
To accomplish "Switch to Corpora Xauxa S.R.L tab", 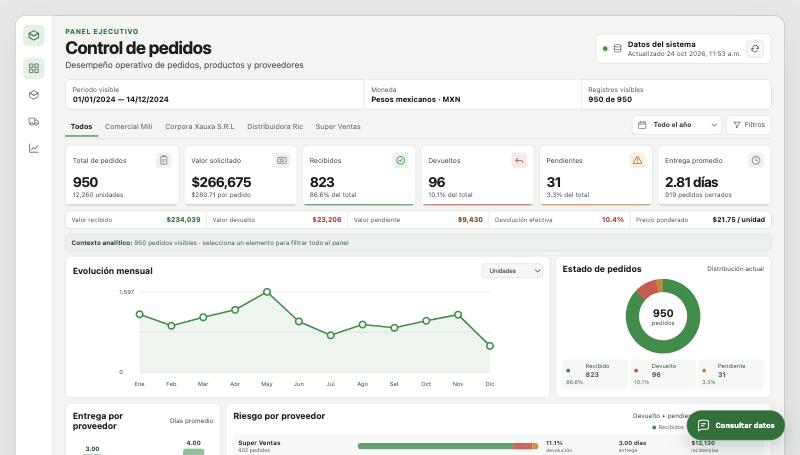I will 199,127.
